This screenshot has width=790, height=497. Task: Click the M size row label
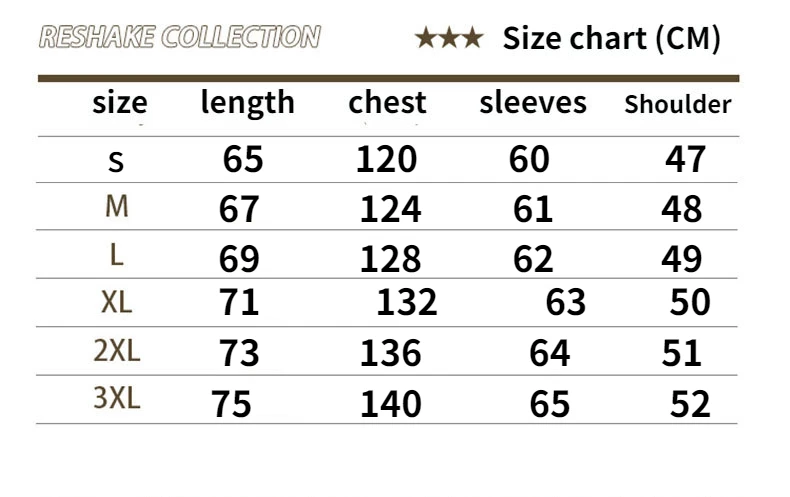coord(117,206)
